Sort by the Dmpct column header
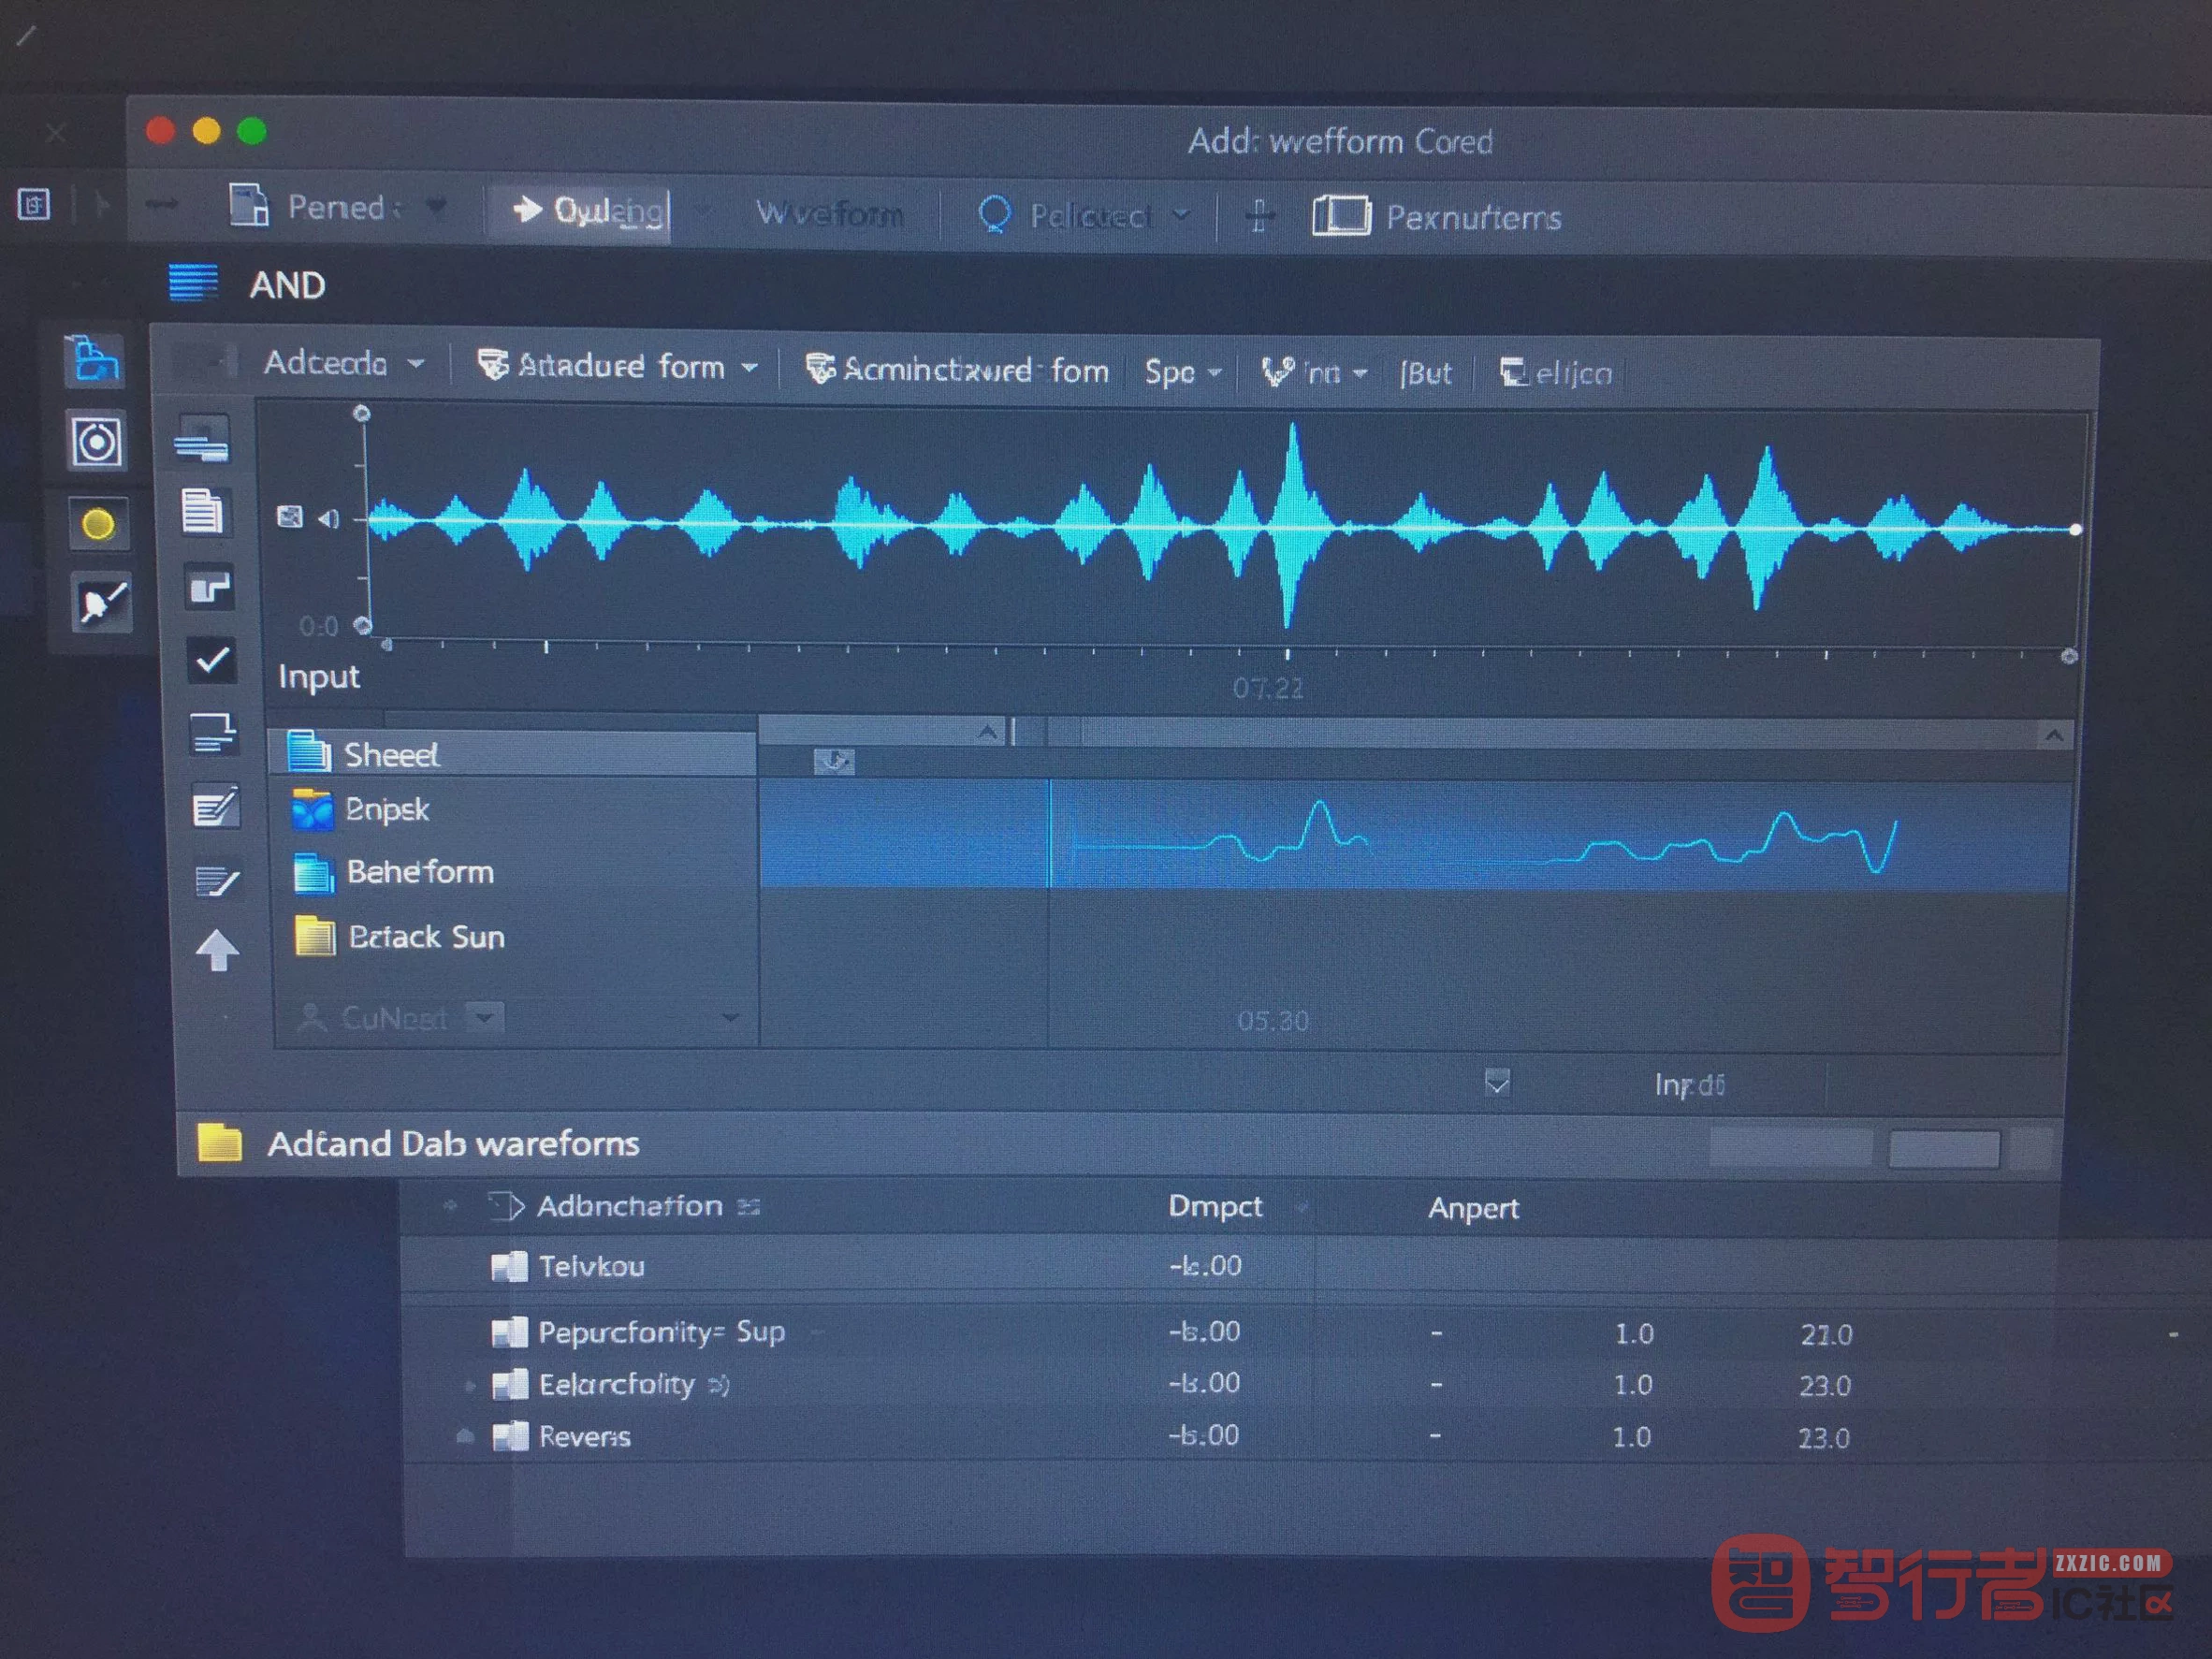This screenshot has width=2212, height=1659. click(1215, 1206)
